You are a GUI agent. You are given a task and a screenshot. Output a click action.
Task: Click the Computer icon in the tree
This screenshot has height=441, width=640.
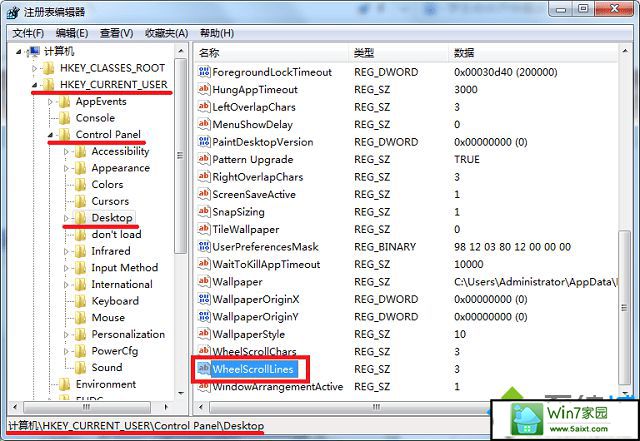[x=33, y=51]
